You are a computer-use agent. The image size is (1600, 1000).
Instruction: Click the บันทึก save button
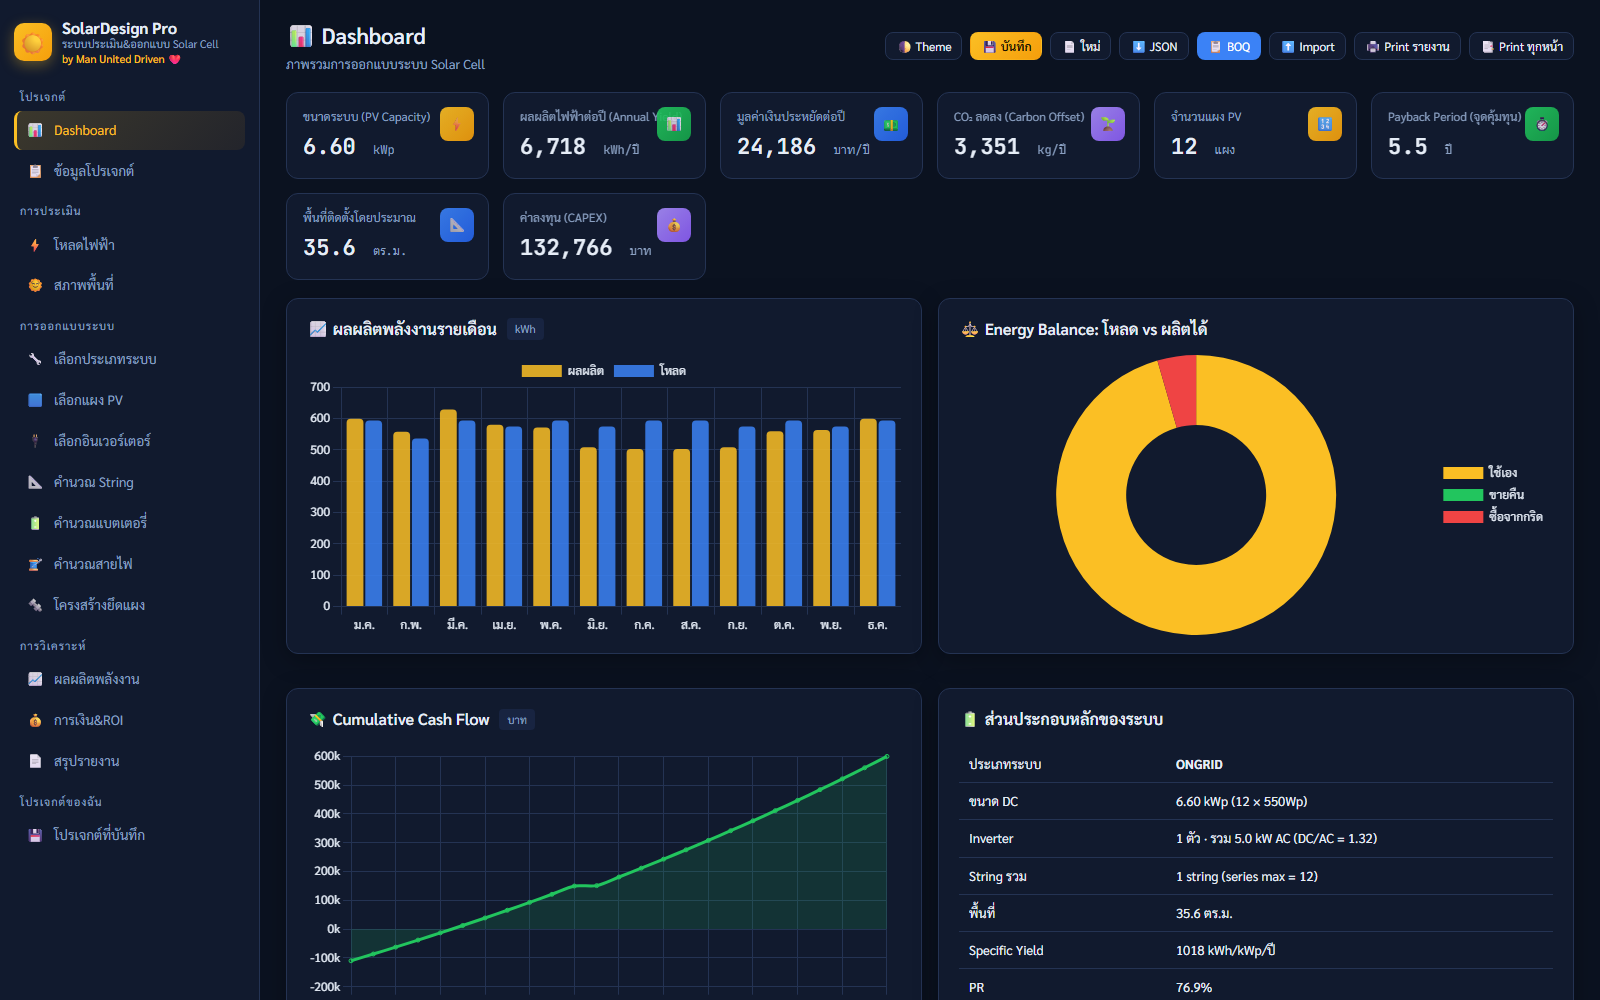[1006, 47]
